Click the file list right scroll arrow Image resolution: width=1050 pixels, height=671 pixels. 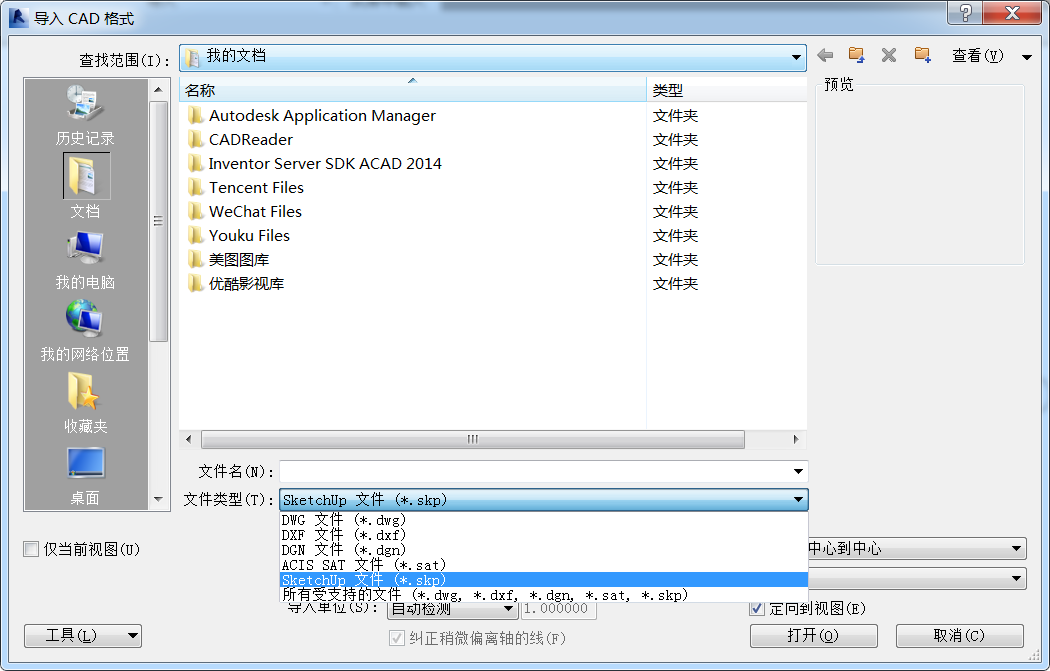(x=796, y=439)
